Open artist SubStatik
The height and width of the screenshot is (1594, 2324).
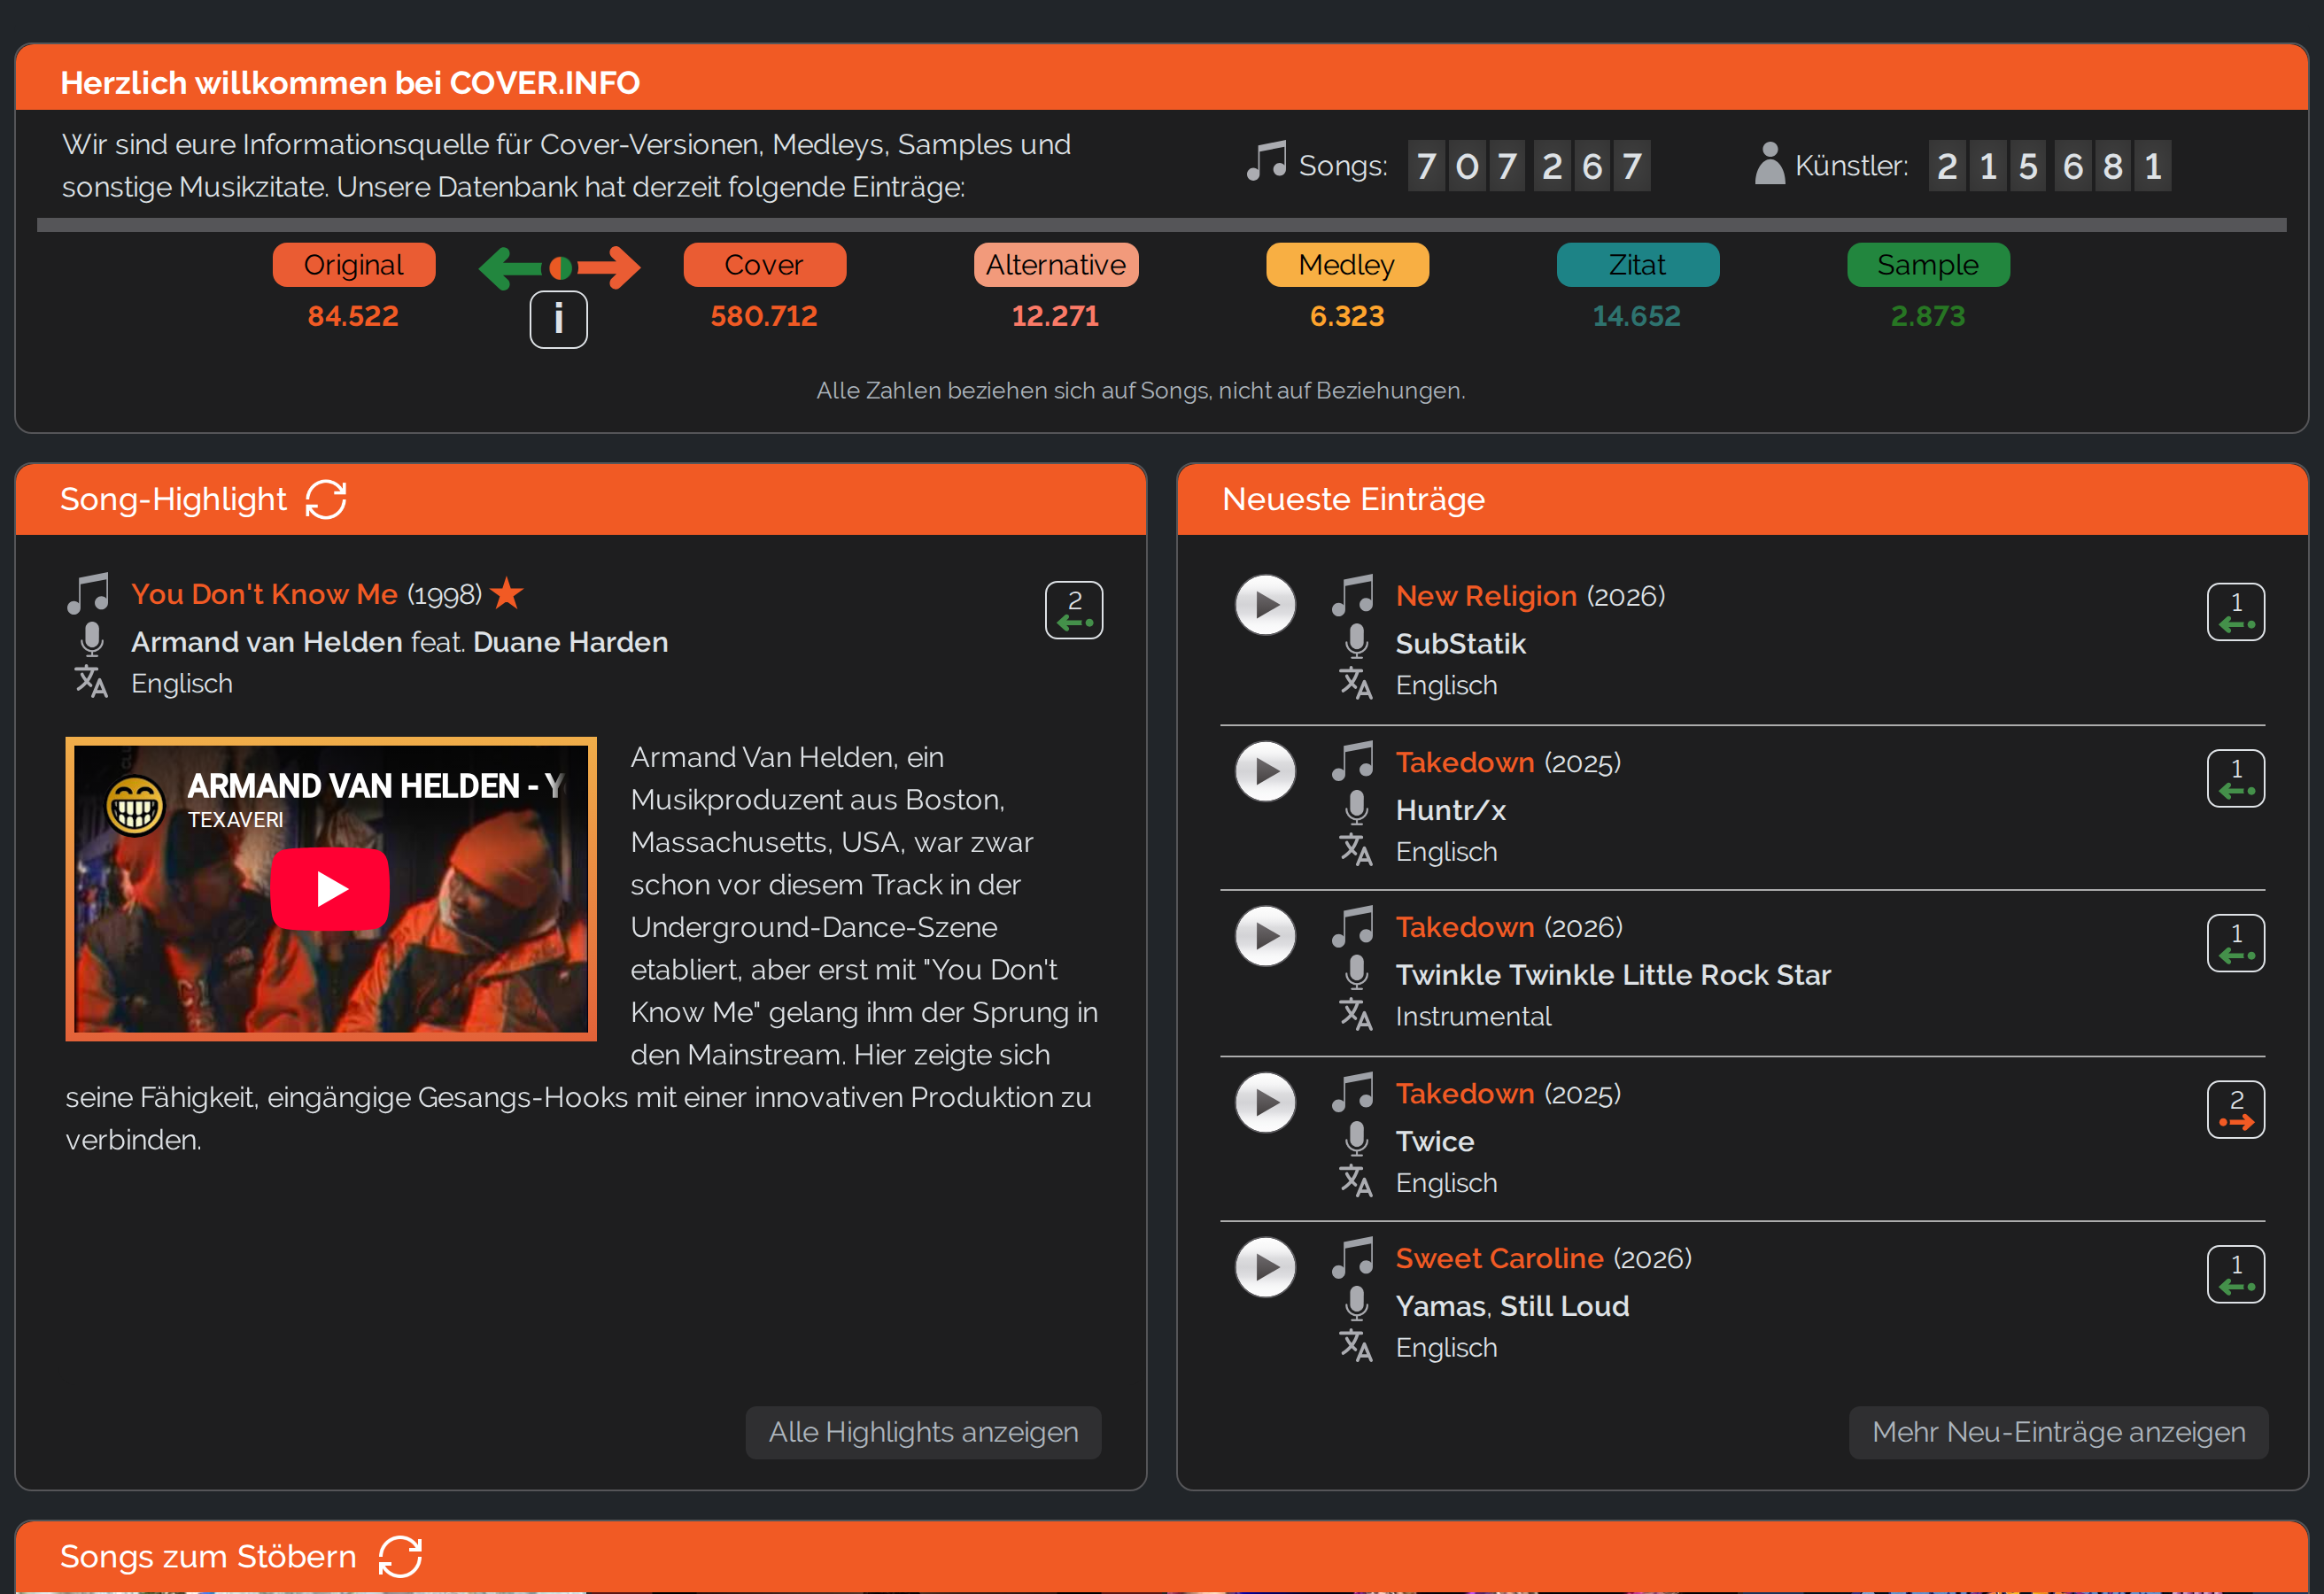(1461, 644)
